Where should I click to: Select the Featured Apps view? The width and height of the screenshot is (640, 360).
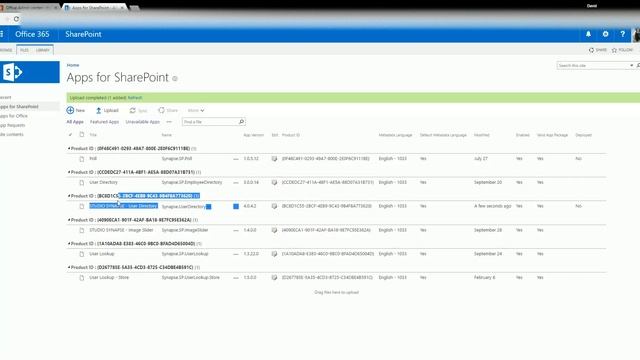(104, 122)
